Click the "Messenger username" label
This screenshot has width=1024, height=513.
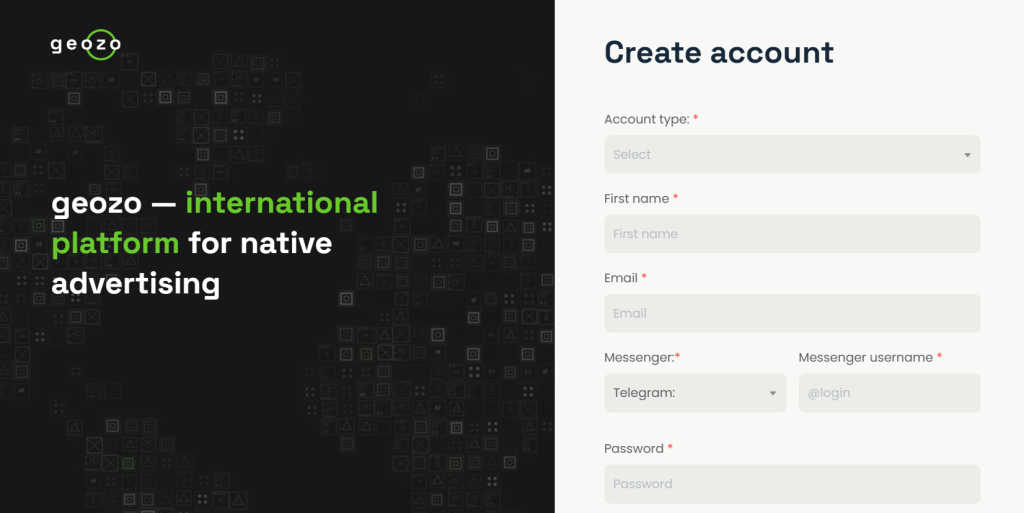865,358
